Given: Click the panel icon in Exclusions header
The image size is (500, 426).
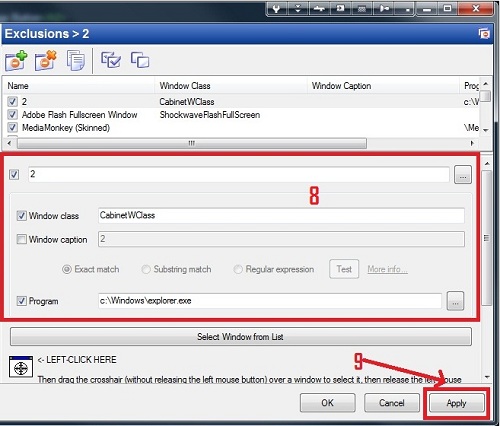Looking at the screenshot, I should point(484,34).
